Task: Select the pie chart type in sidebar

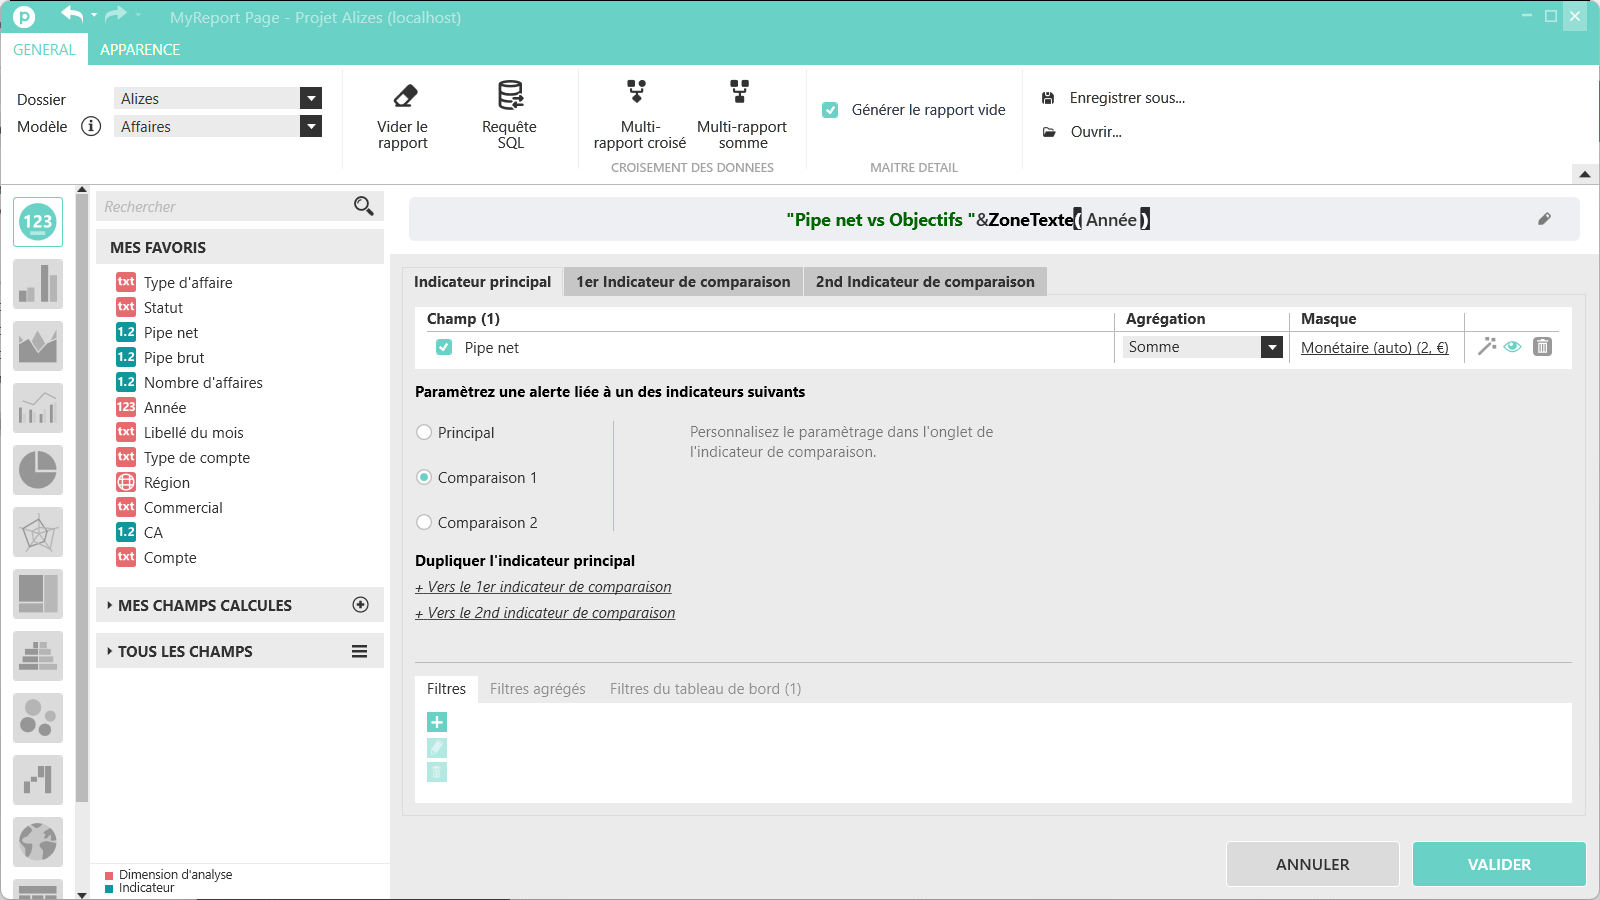Action: point(38,470)
